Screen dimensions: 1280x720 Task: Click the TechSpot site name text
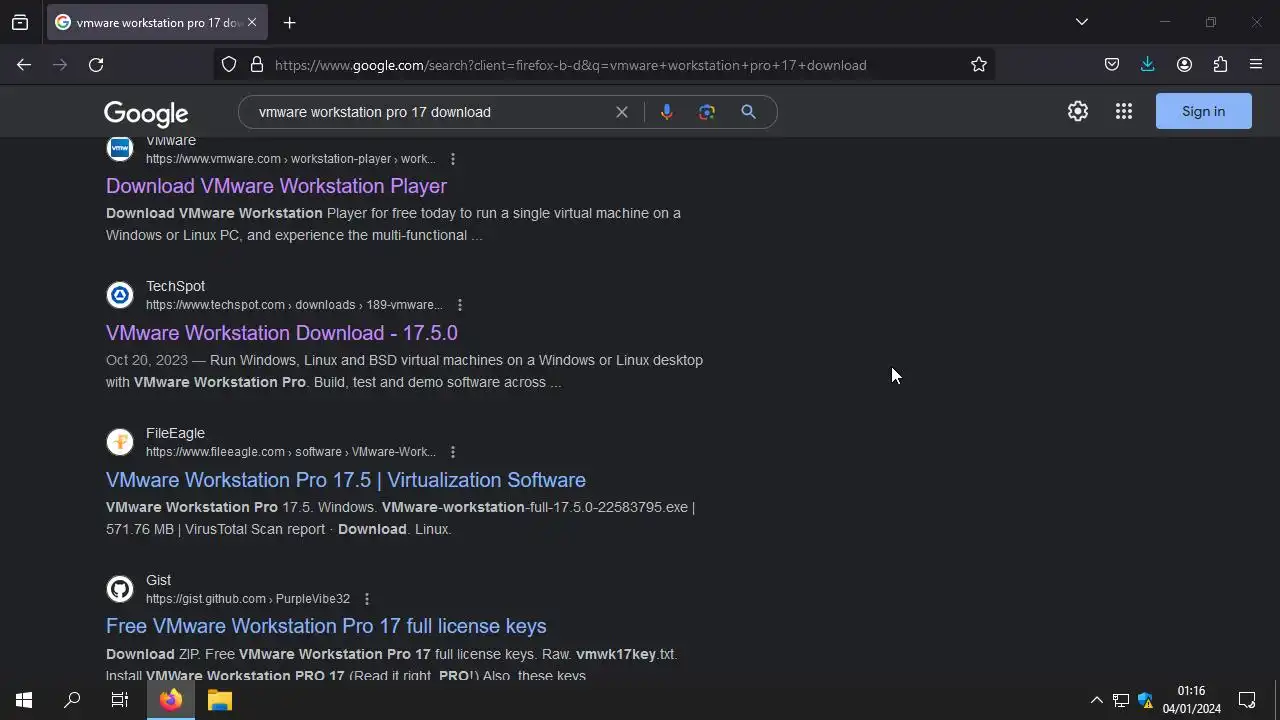(x=175, y=286)
